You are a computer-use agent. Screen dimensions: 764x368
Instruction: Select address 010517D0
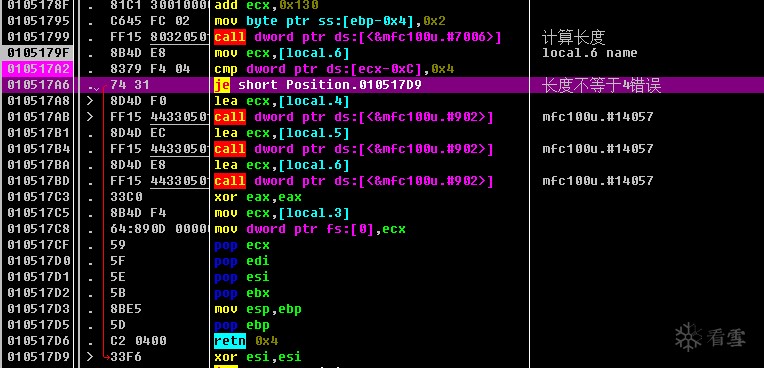38,261
